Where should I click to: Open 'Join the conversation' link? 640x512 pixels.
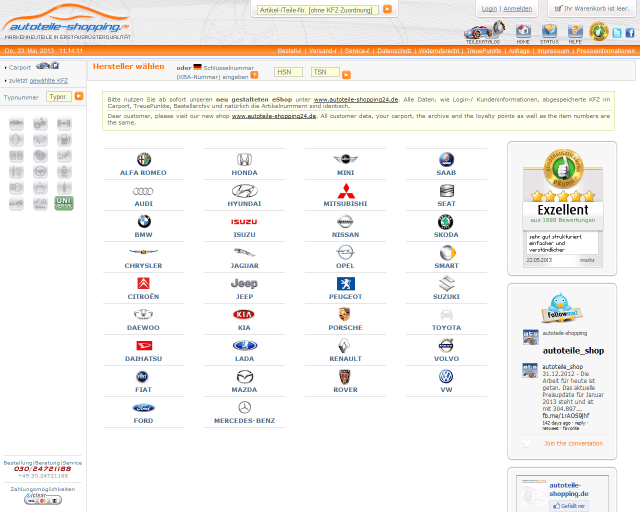click(573, 443)
